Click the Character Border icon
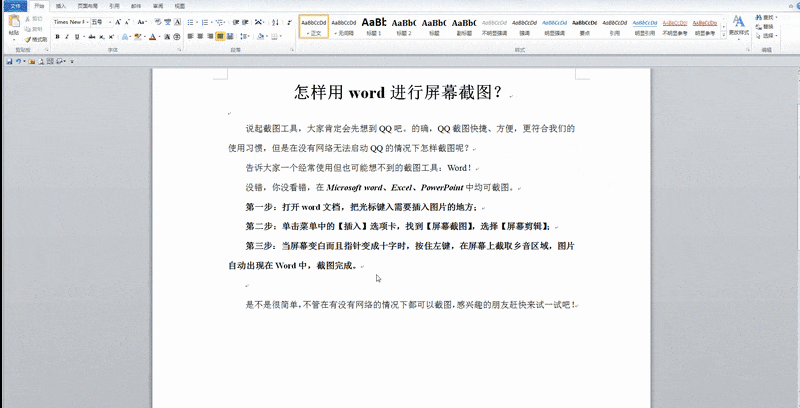The width and height of the screenshot is (800, 408). (x=177, y=22)
